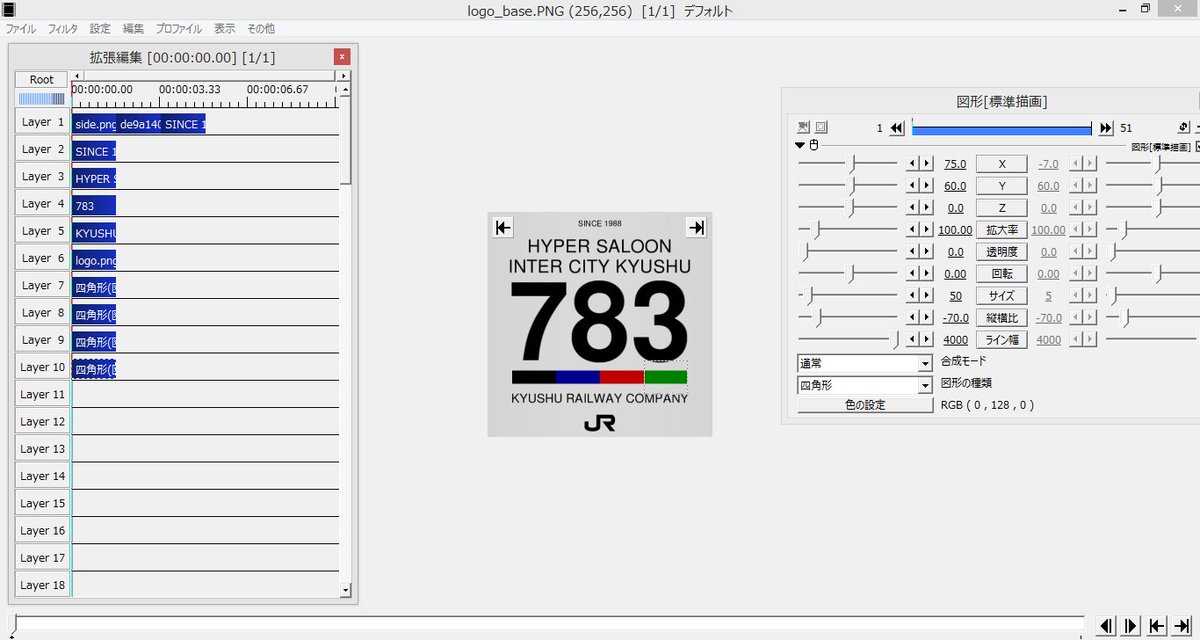This screenshot has width=1200, height=640.
Task: Increase Z with its right stepper arrow
Action: [x=926, y=208]
